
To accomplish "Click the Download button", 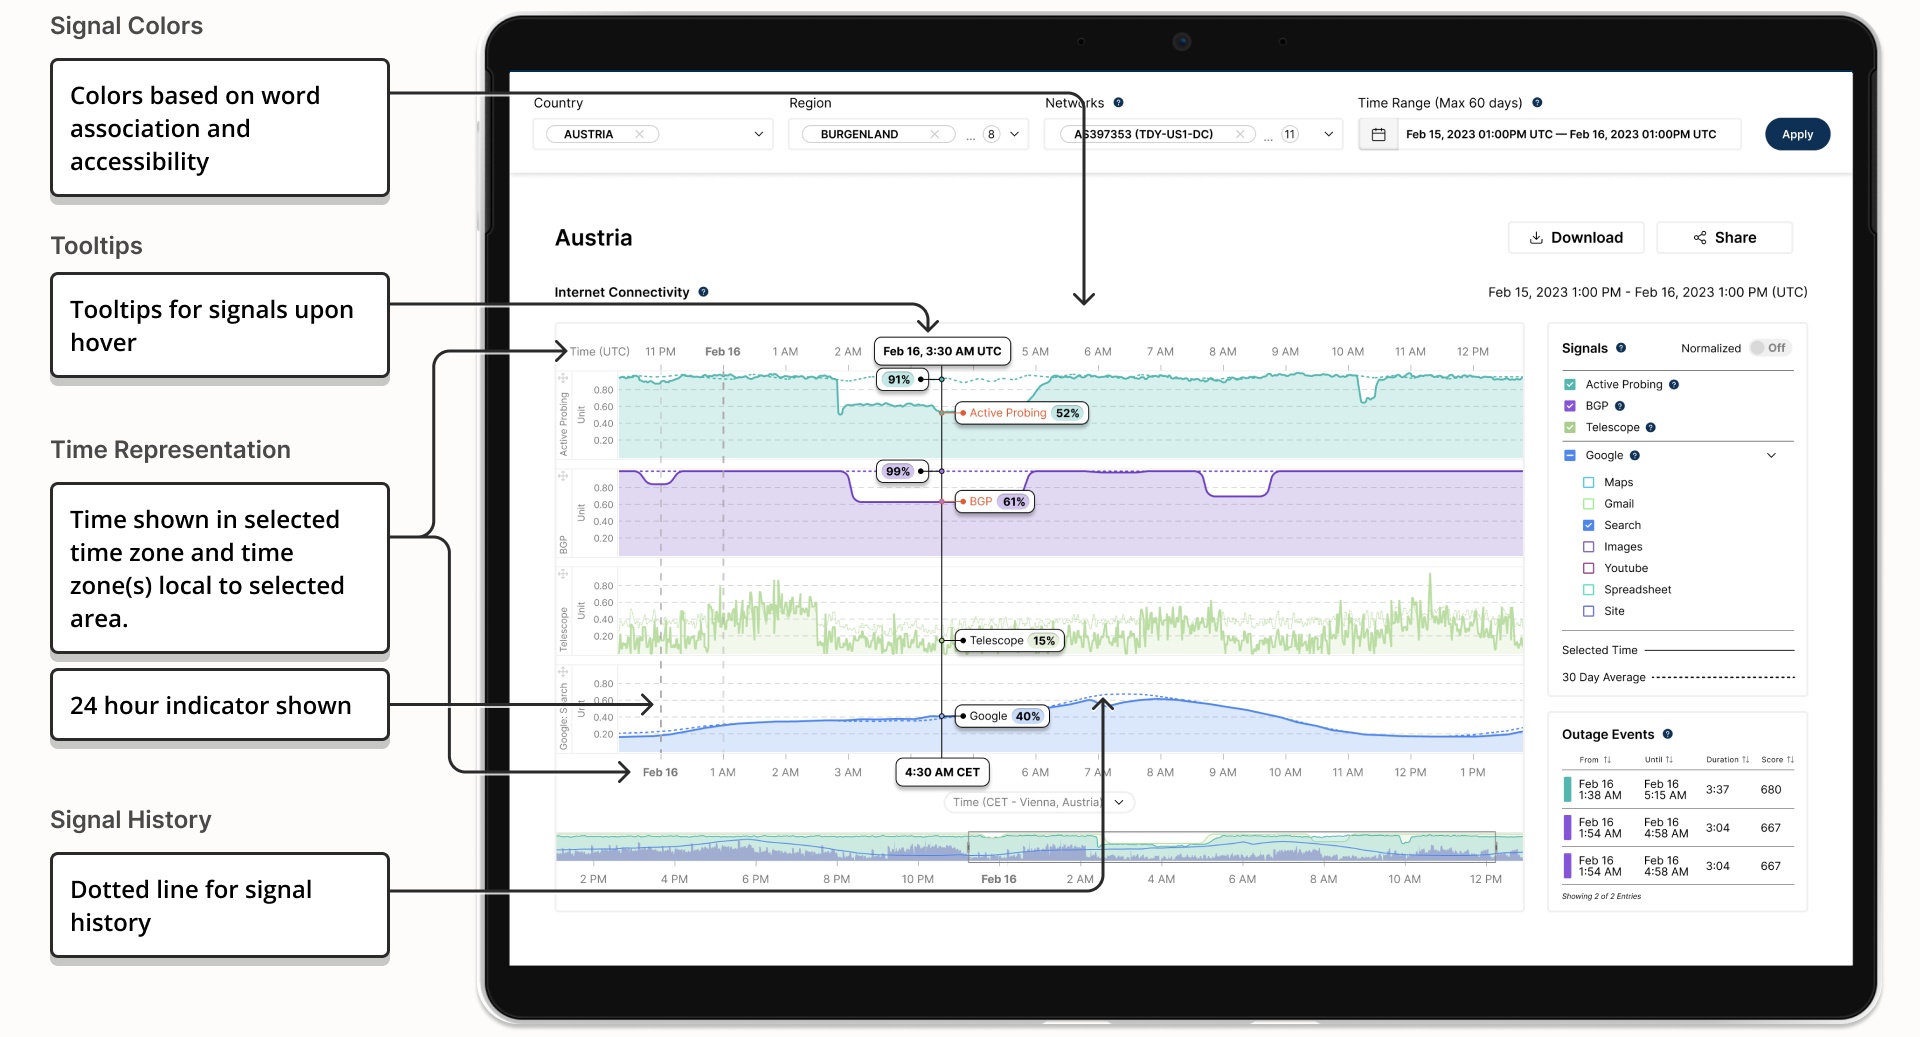I will tap(1576, 237).
